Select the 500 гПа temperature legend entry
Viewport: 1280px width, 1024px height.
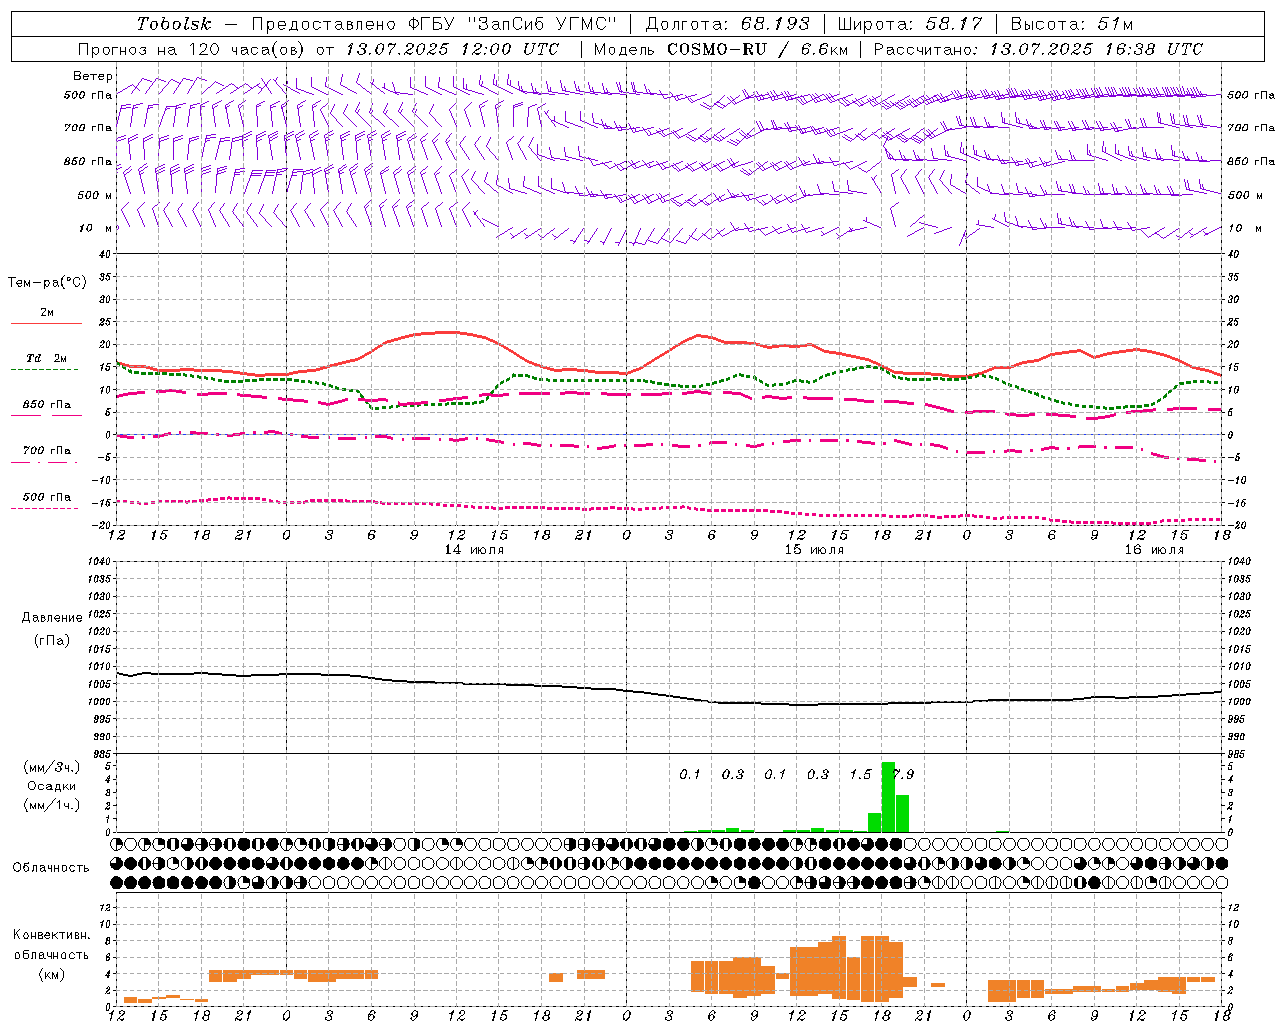click(x=46, y=497)
